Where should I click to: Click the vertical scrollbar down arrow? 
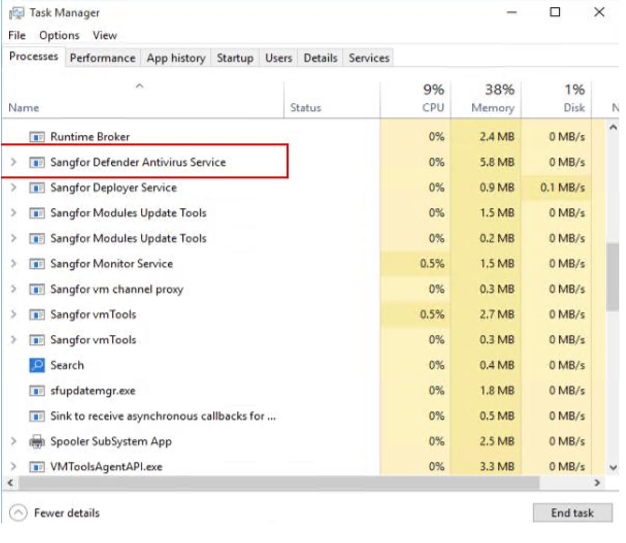pos(613,467)
